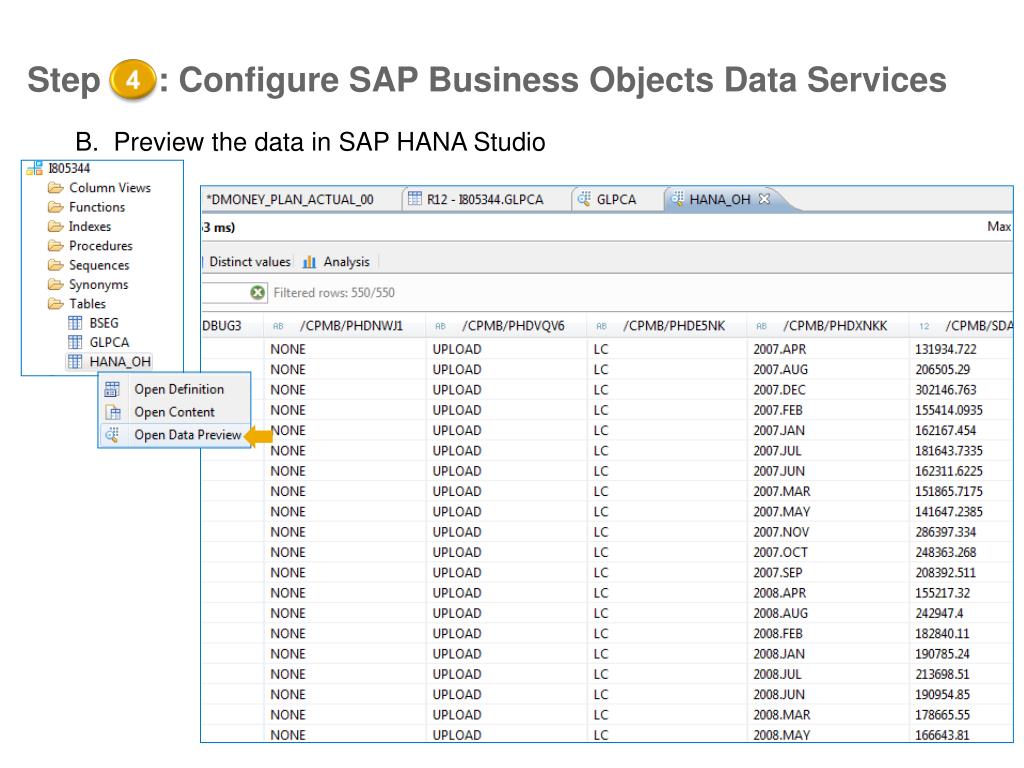Activate the HANA_OH tab
The width and height of the screenshot is (1024, 768).
719,200
